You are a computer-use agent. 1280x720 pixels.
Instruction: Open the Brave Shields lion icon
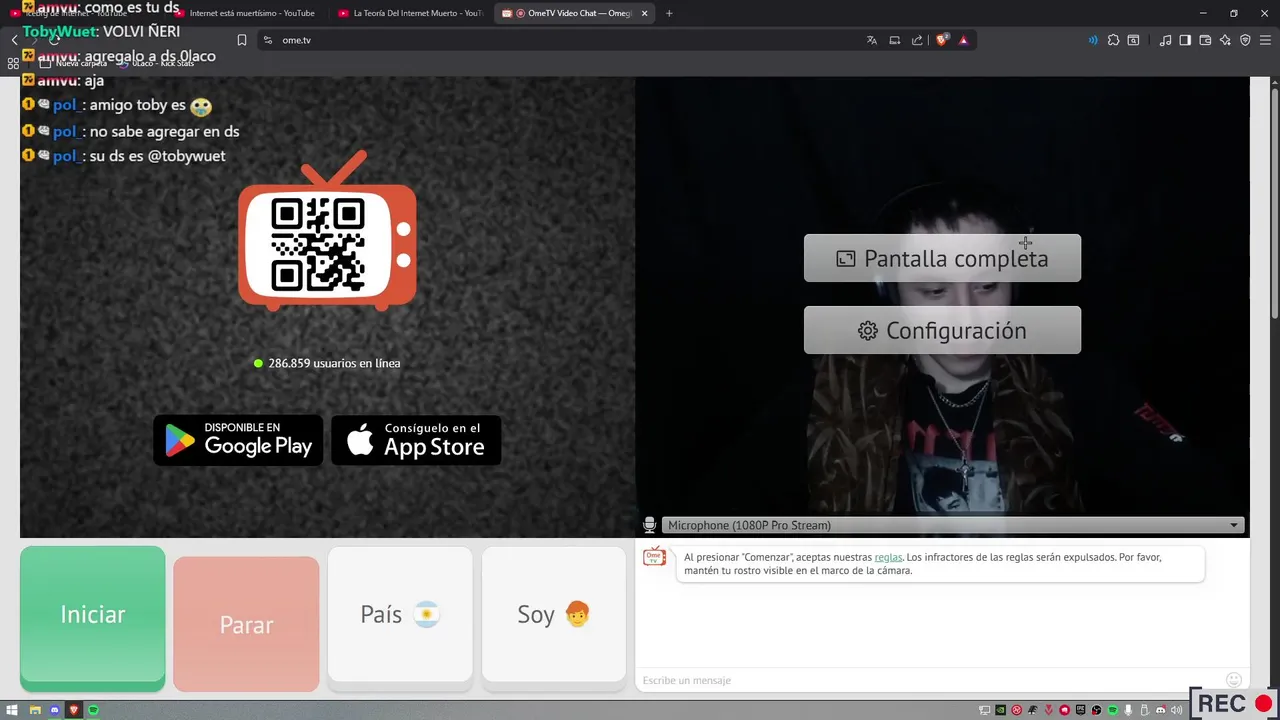(x=942, y=40)
